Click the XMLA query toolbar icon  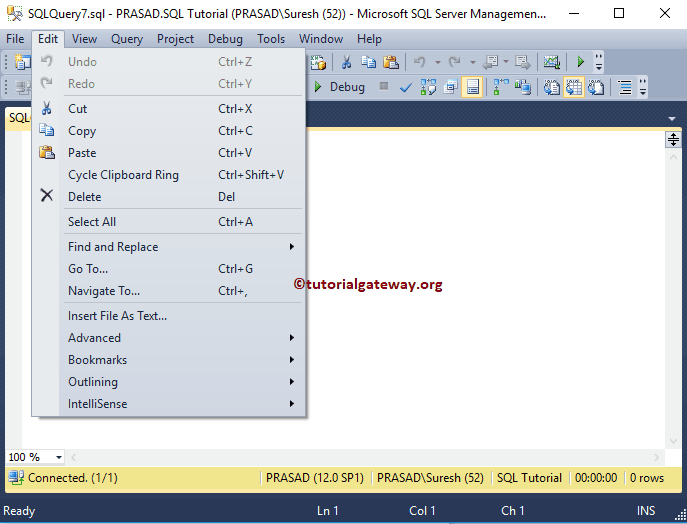tap(319, 62)
